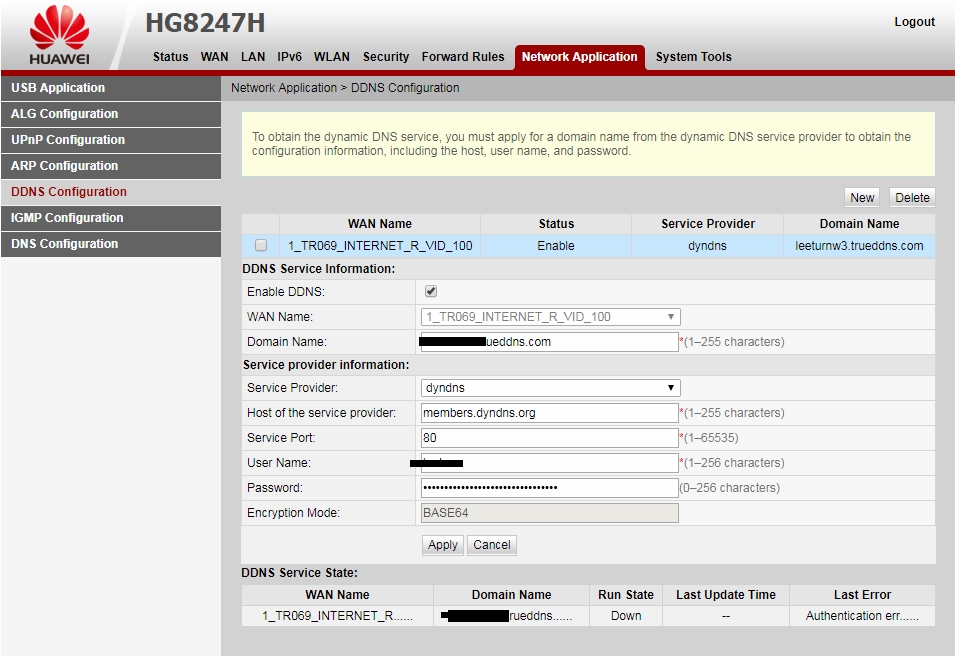Focus the Domain Name input field
Viewport: 955px width, 656px height.
click(x=549, y=342)
